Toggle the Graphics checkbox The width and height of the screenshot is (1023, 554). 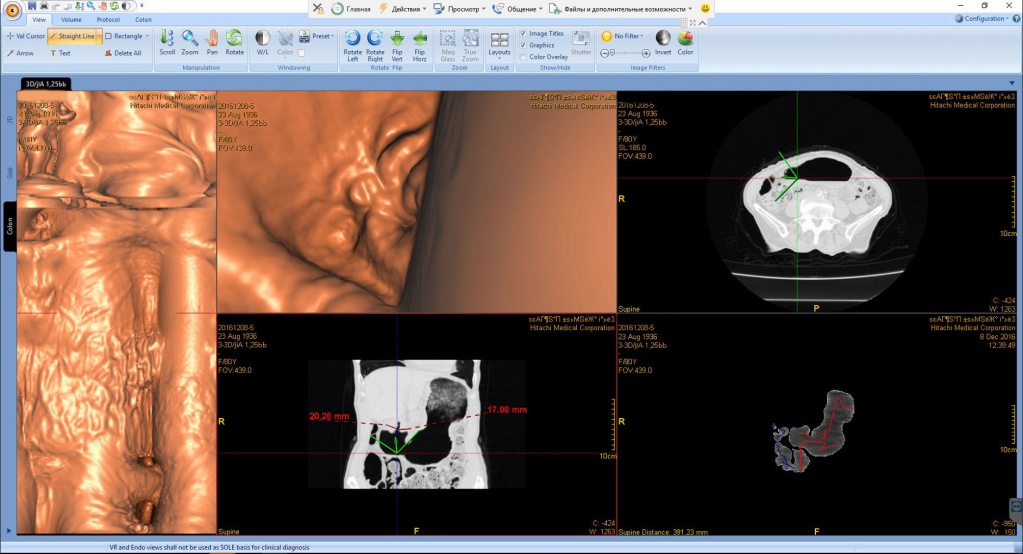(523, 45)
